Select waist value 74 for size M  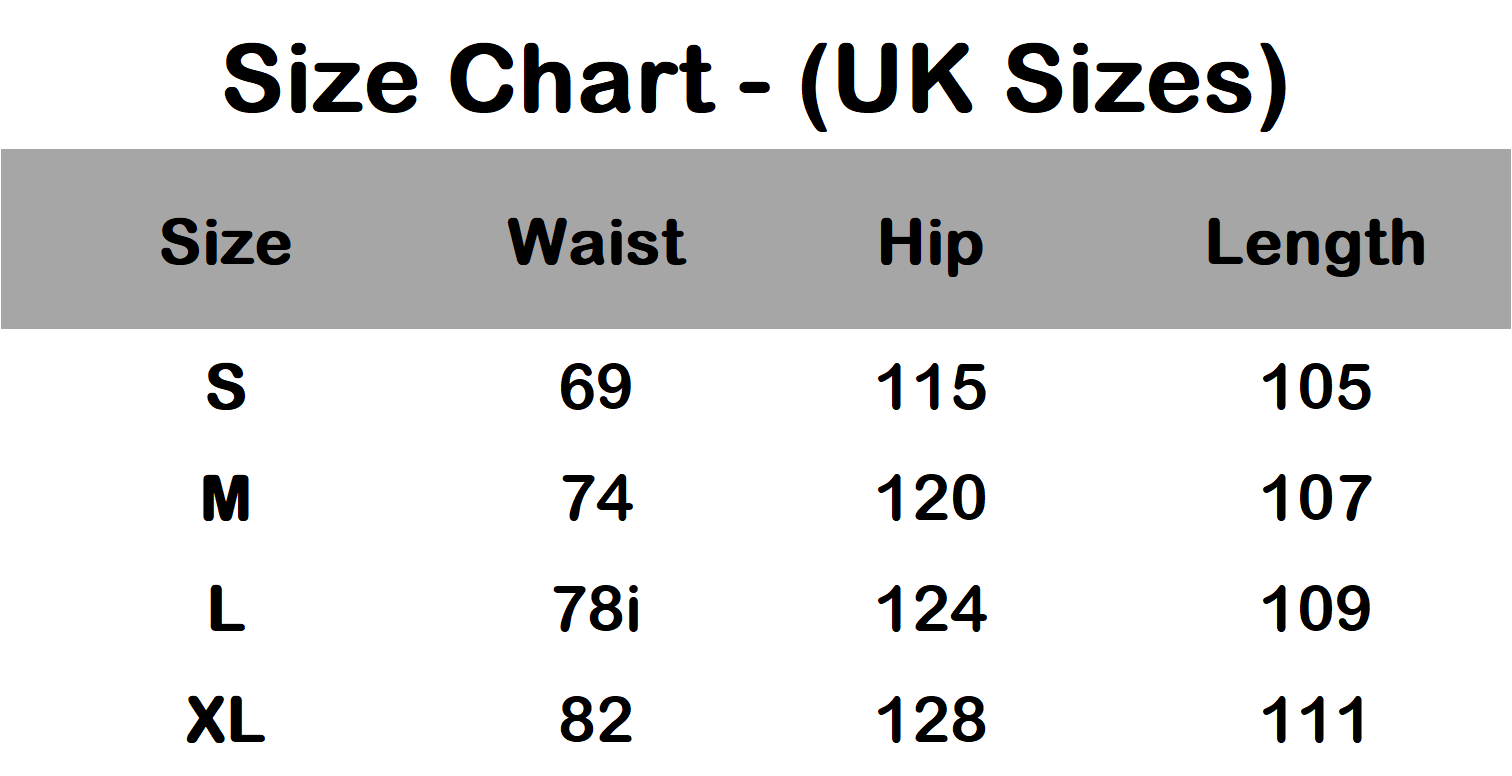coord(596,498)
